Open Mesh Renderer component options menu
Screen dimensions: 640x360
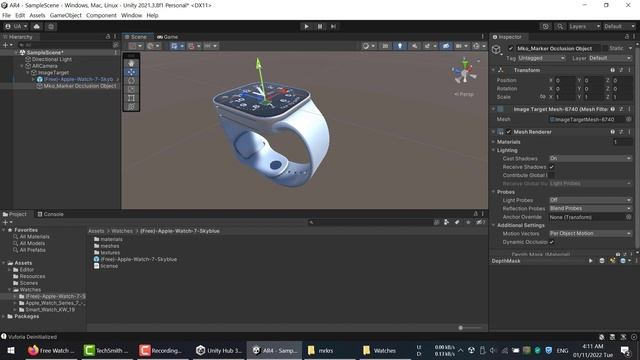tap(629, 132)
